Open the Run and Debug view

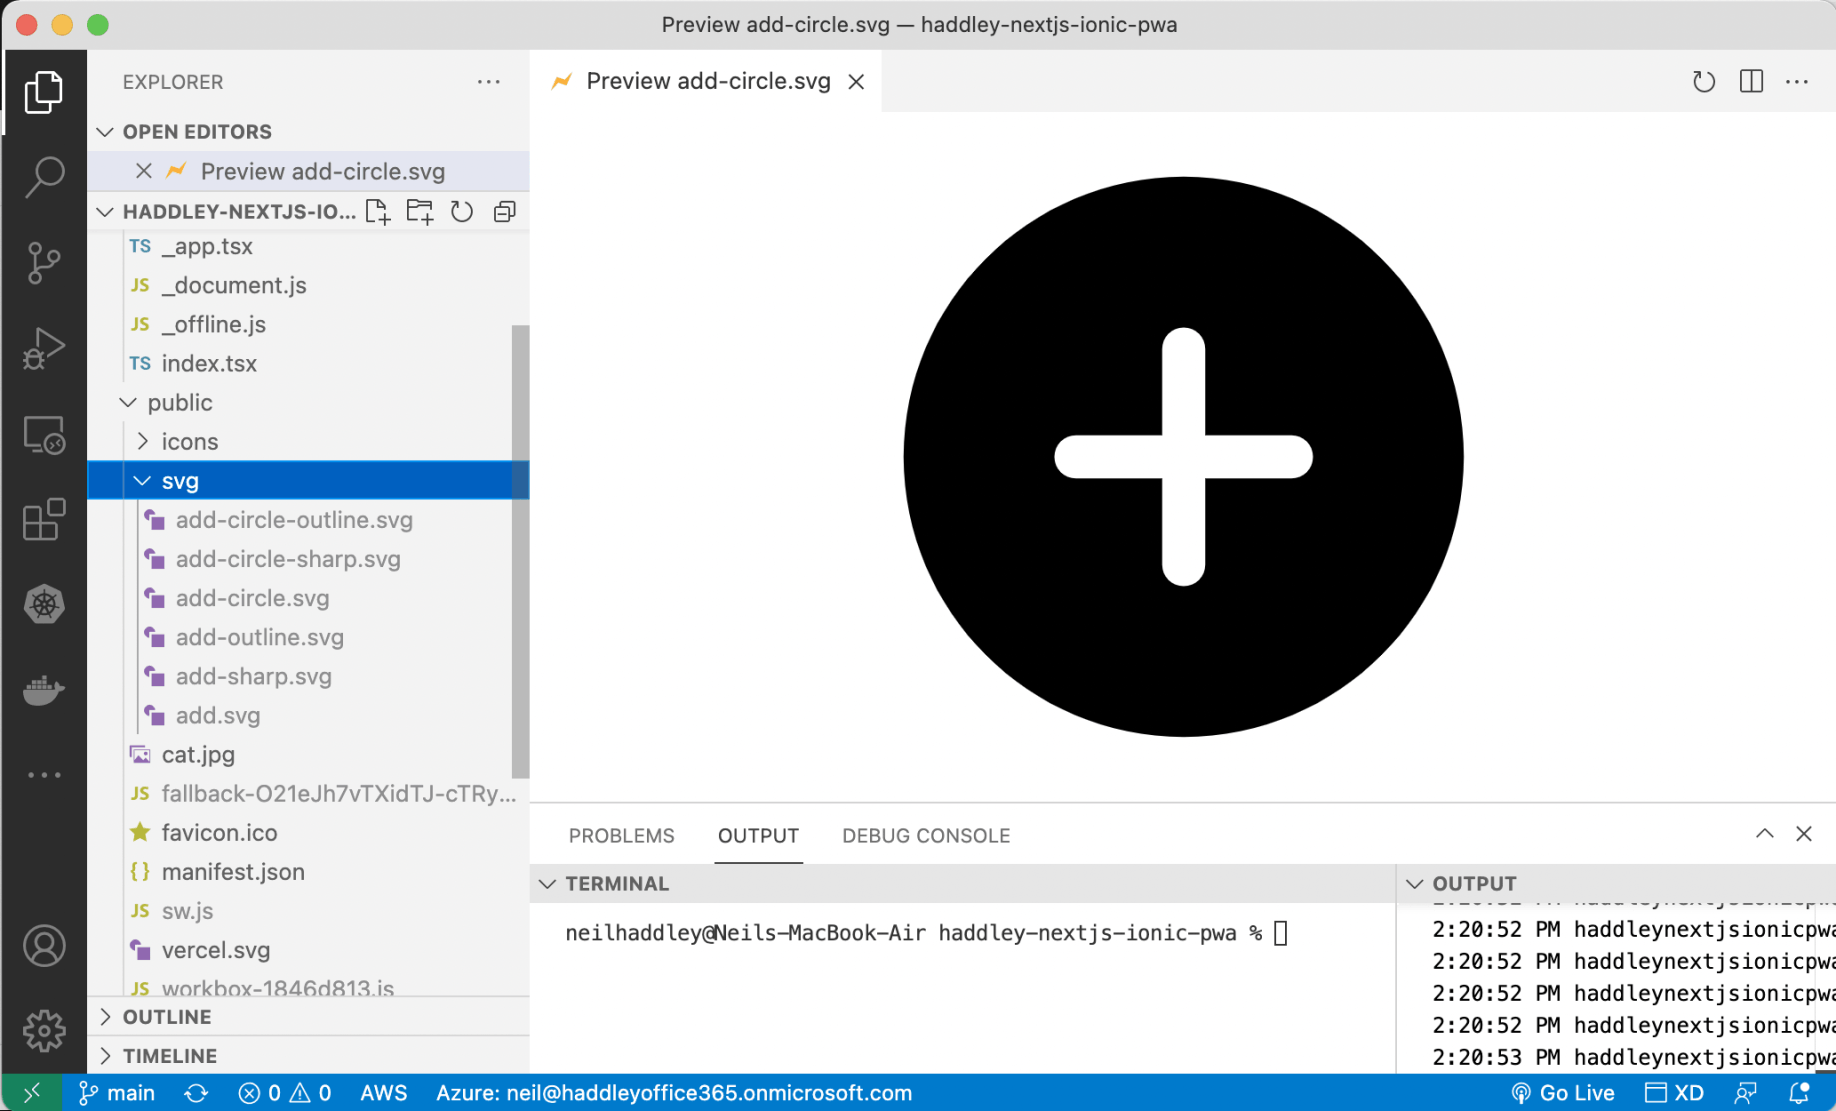pyautogui.click(x=44, y=349)
